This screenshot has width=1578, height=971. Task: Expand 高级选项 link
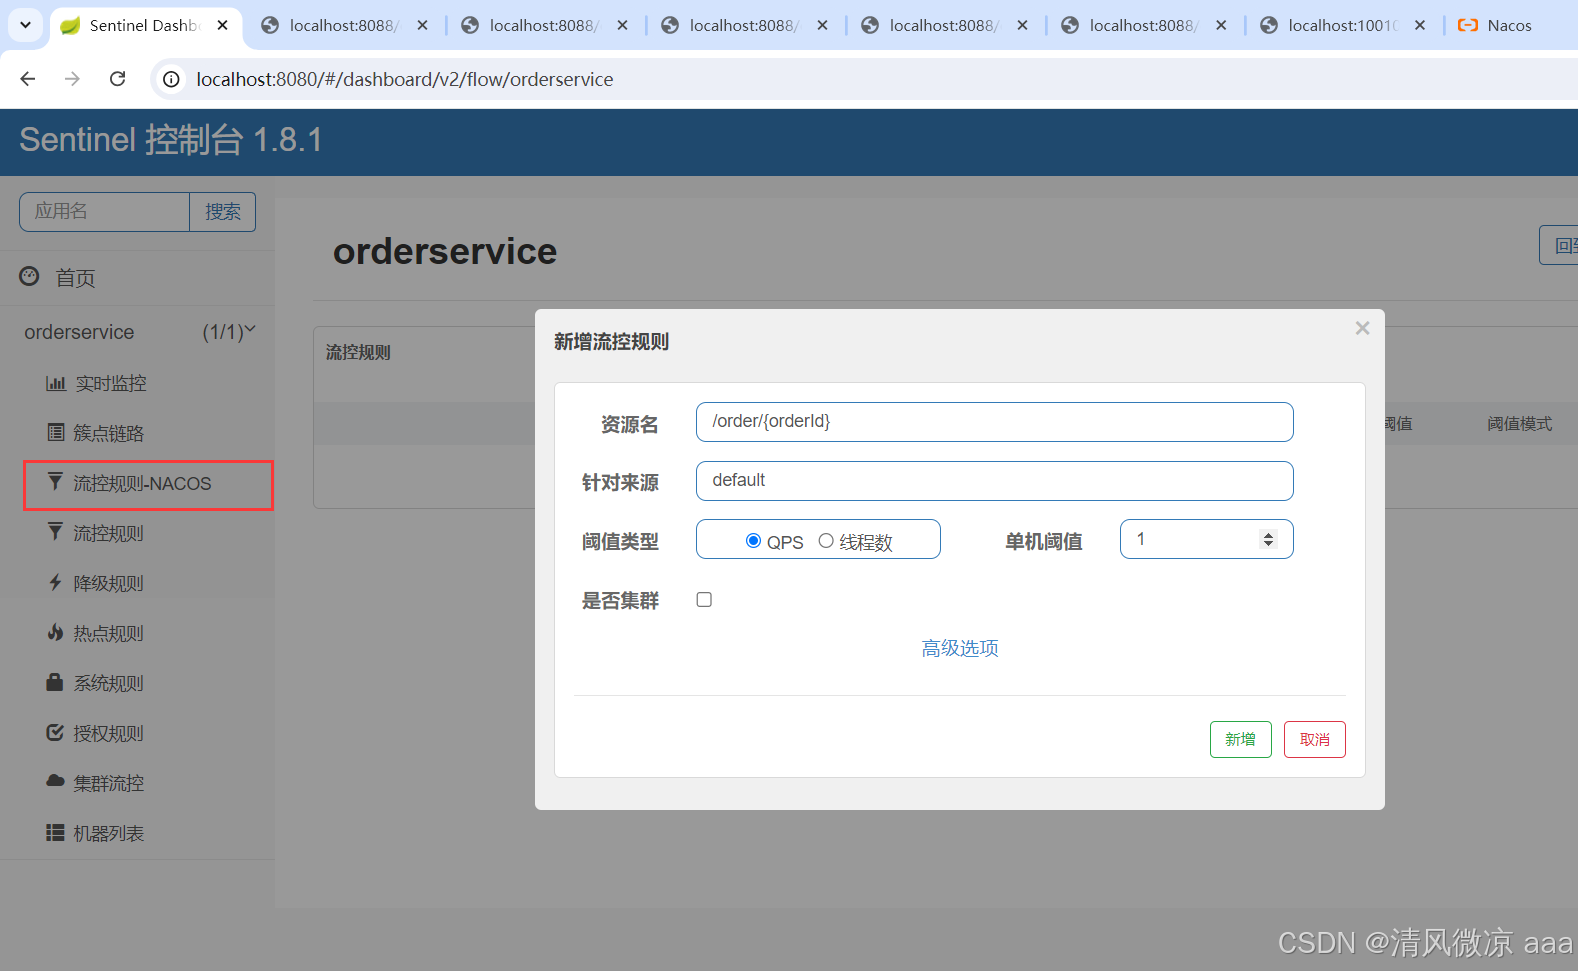click(960, 648)
